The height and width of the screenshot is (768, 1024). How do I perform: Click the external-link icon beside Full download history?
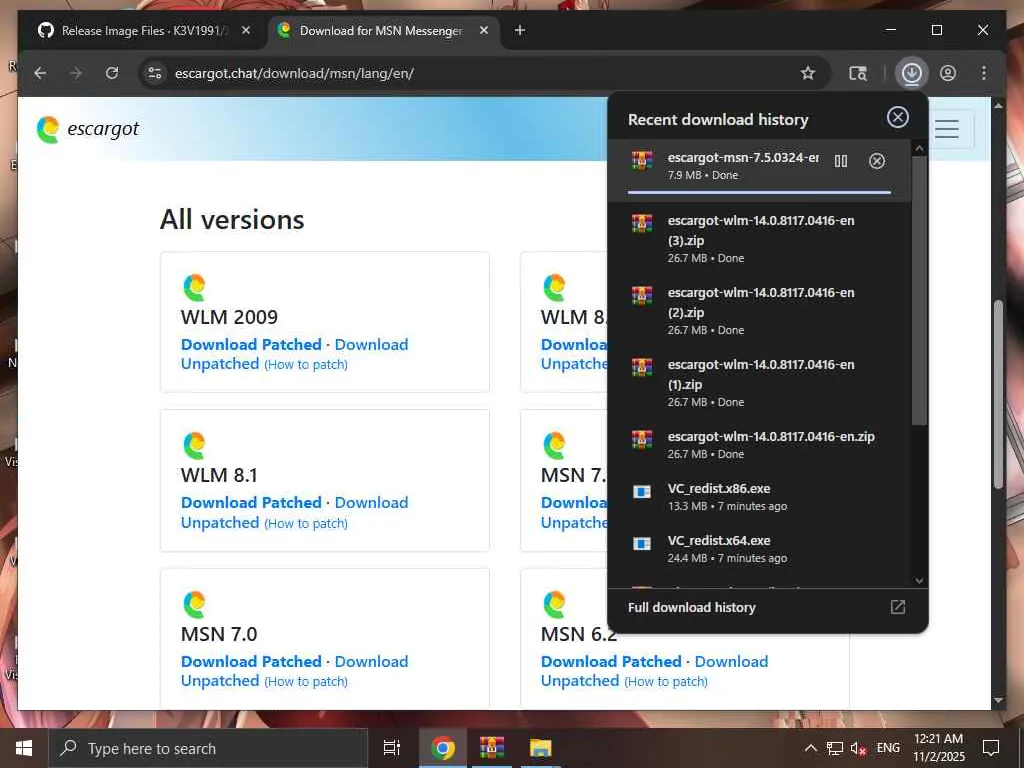[898, 607]
